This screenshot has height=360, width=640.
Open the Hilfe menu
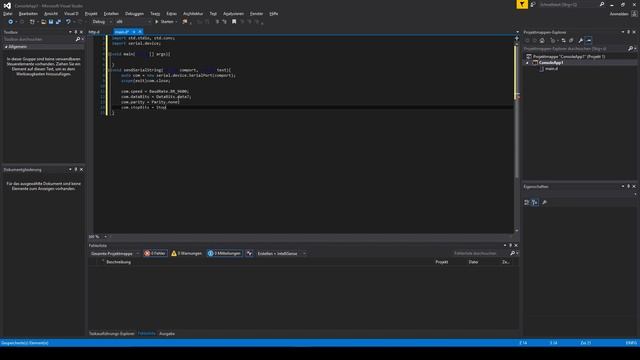click(x=273, y=13)
